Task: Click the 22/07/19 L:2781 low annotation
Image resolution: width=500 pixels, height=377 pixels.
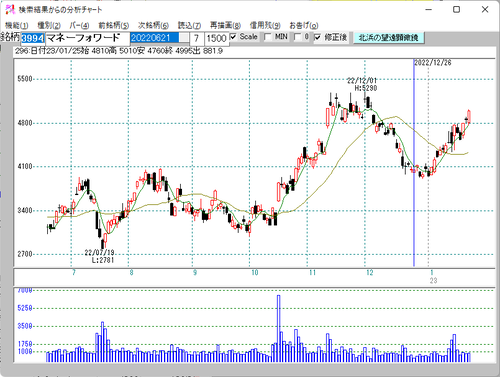Action: click(99, 256)
